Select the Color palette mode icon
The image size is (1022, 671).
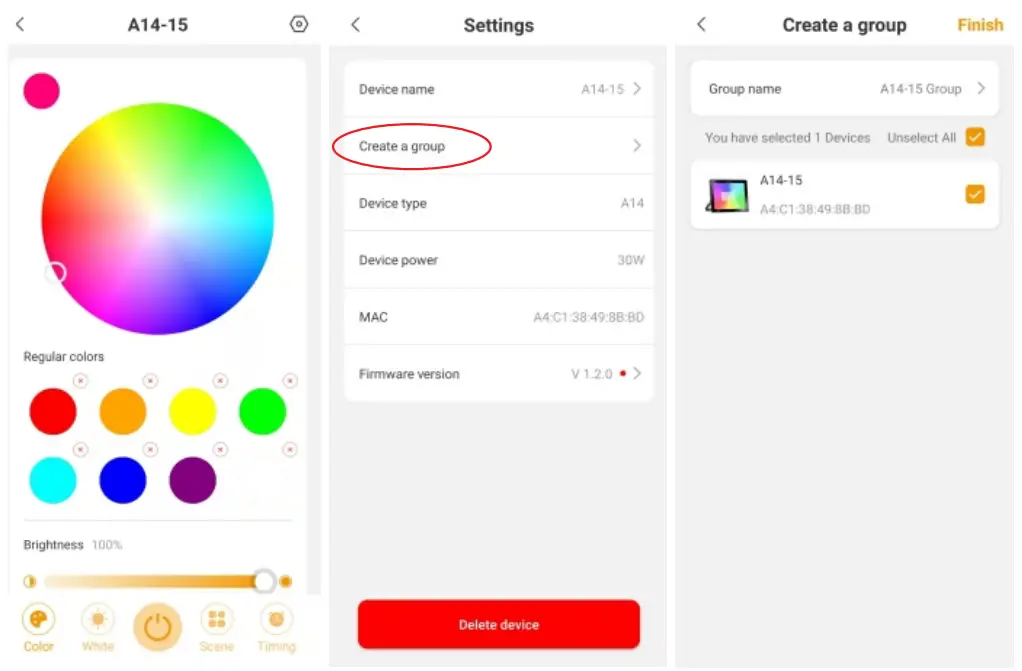tap(38, 619)
